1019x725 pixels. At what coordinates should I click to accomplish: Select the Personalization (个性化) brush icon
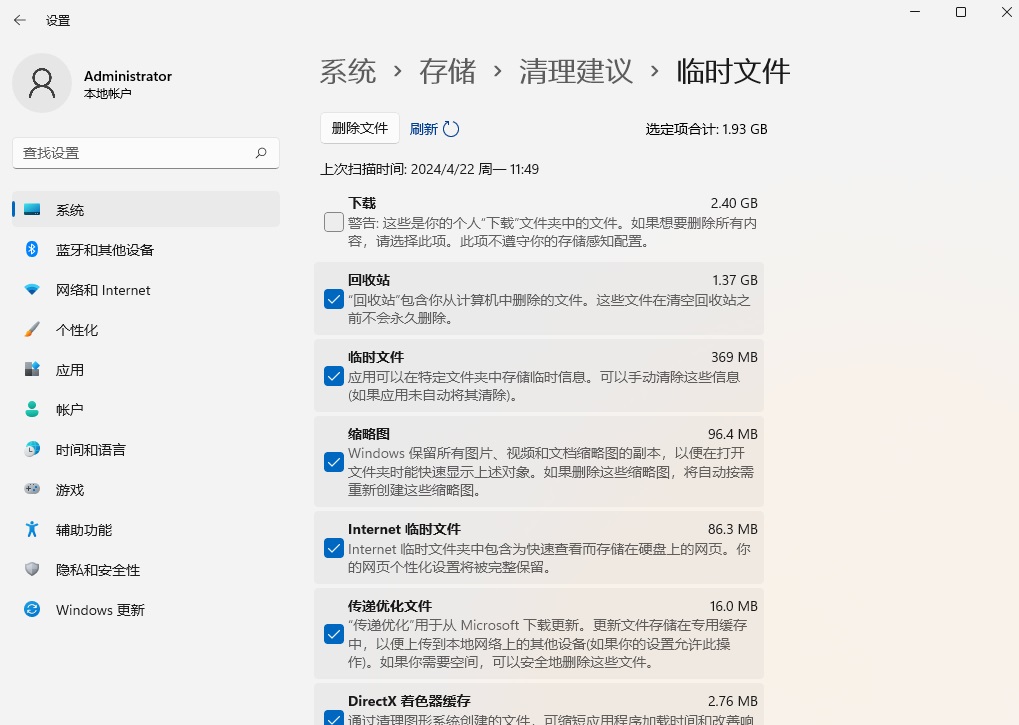coord(30,329)
